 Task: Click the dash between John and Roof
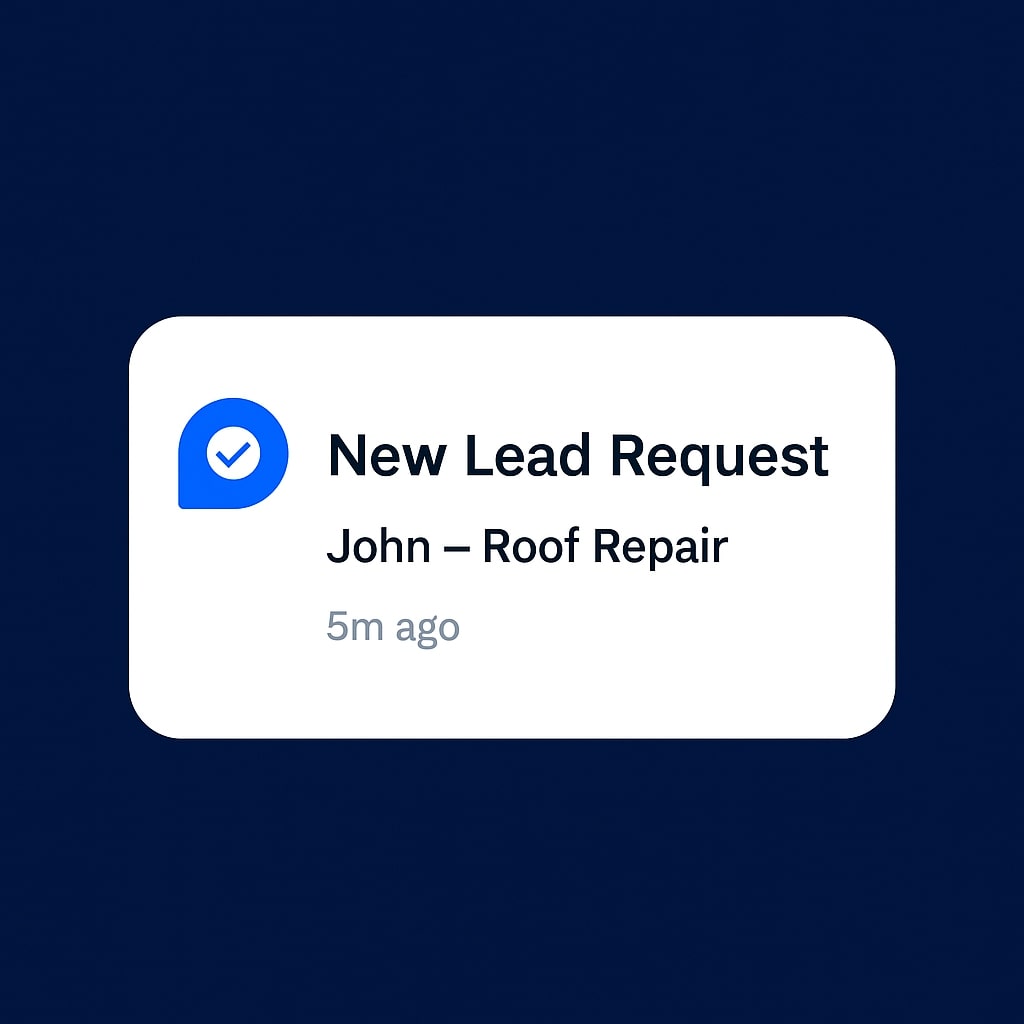456,549
